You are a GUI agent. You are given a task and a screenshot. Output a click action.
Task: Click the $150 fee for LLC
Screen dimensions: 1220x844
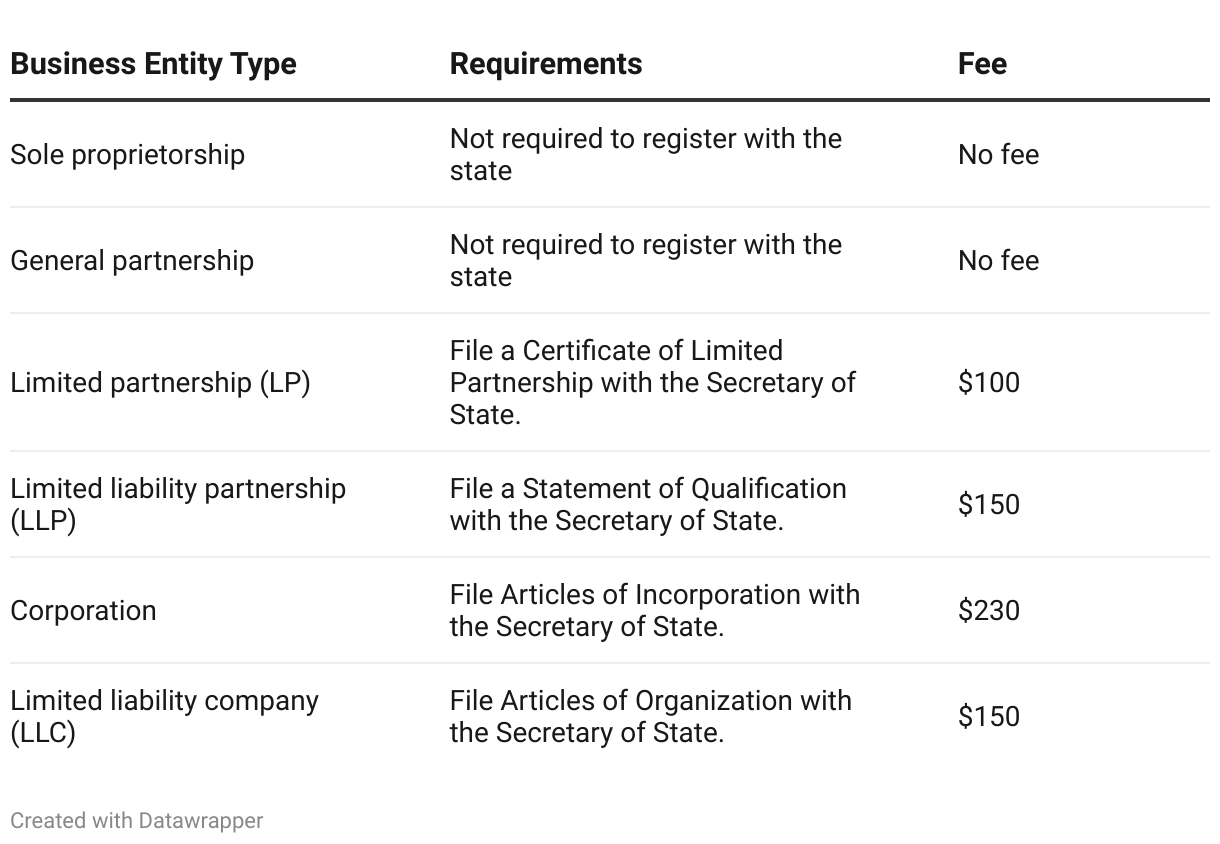tap(988, 717)
